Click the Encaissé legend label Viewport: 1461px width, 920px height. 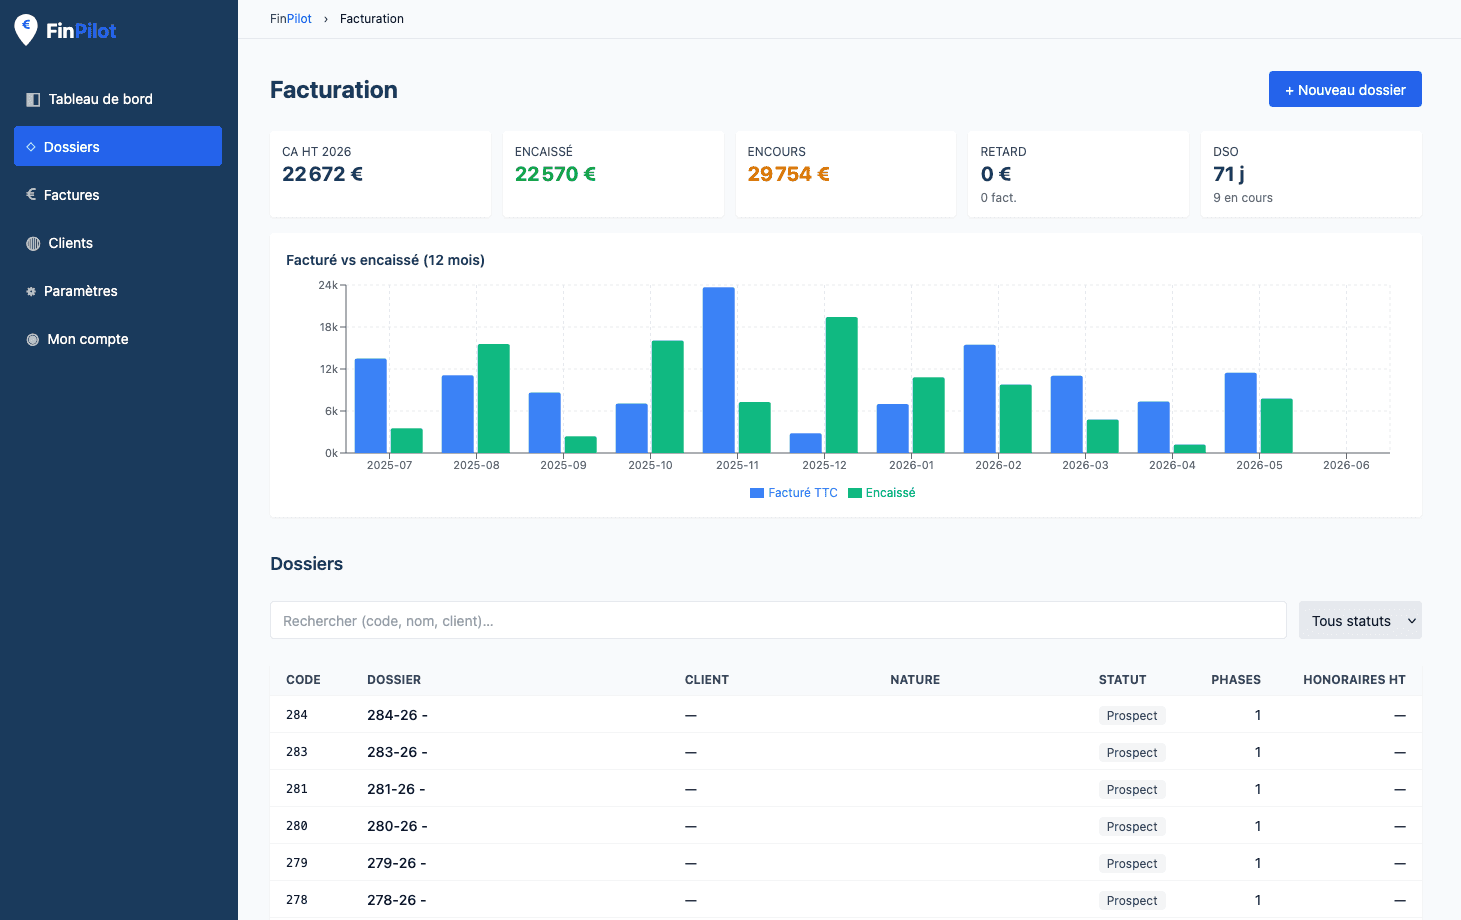click(891, 493)
